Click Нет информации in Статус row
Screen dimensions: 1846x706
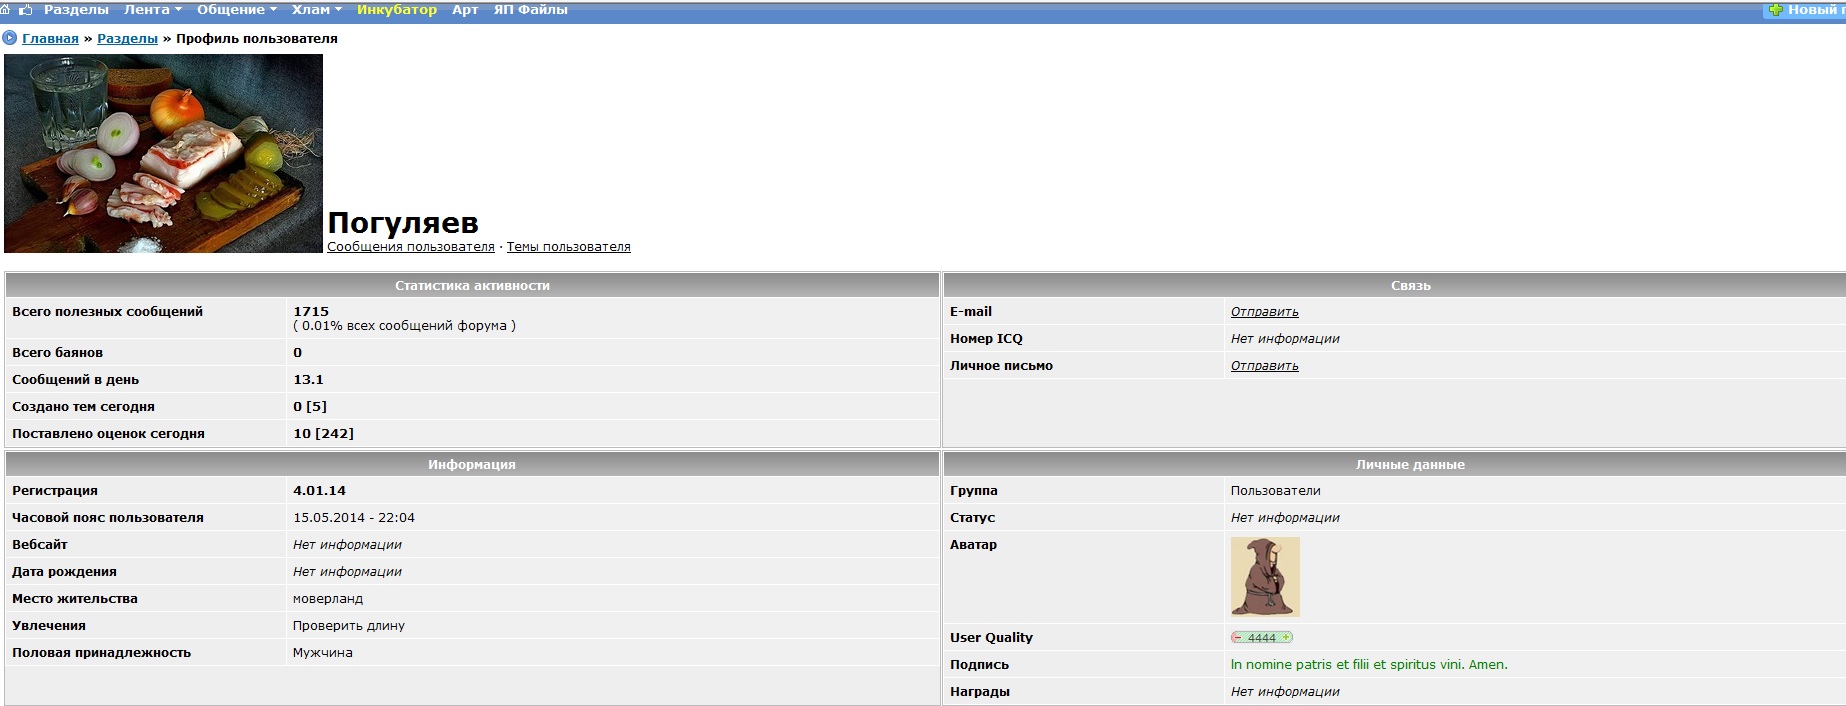tap(1285, 518)
